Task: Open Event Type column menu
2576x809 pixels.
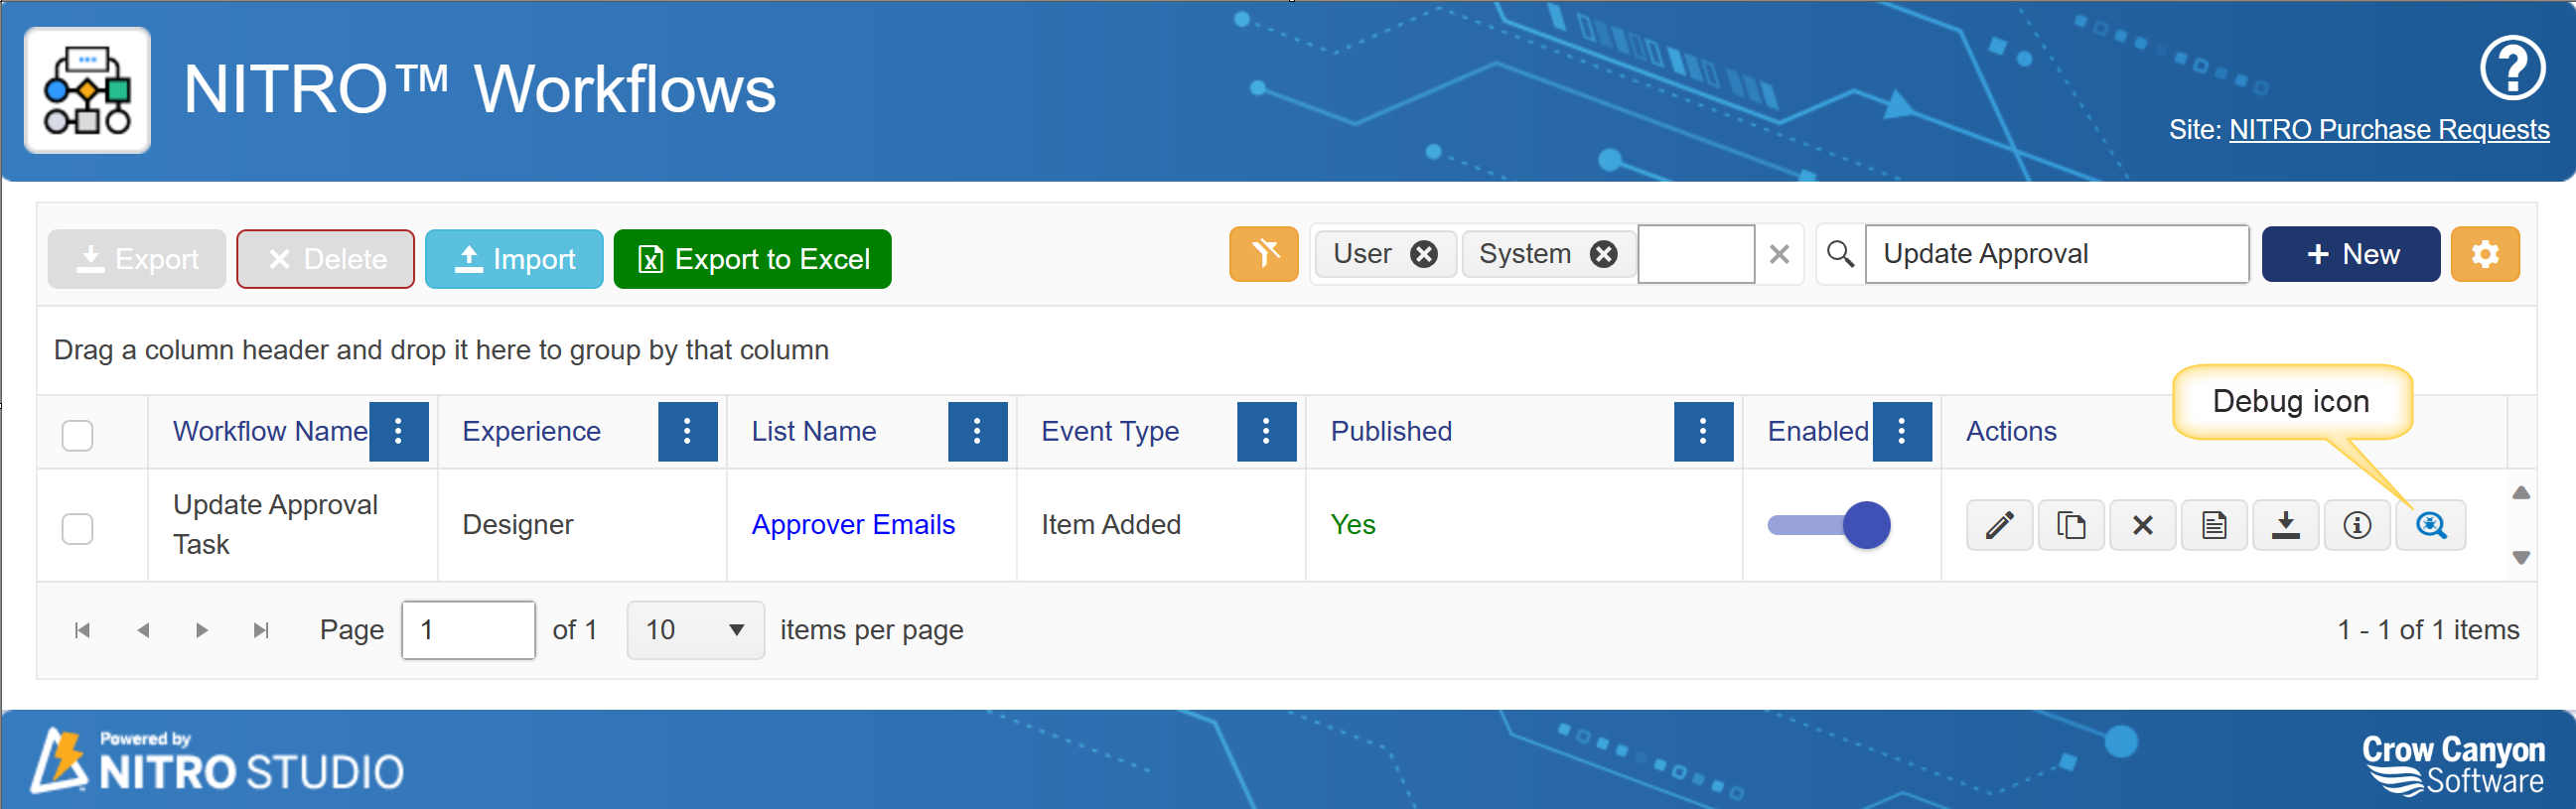Action: (x=1267, y=431)
